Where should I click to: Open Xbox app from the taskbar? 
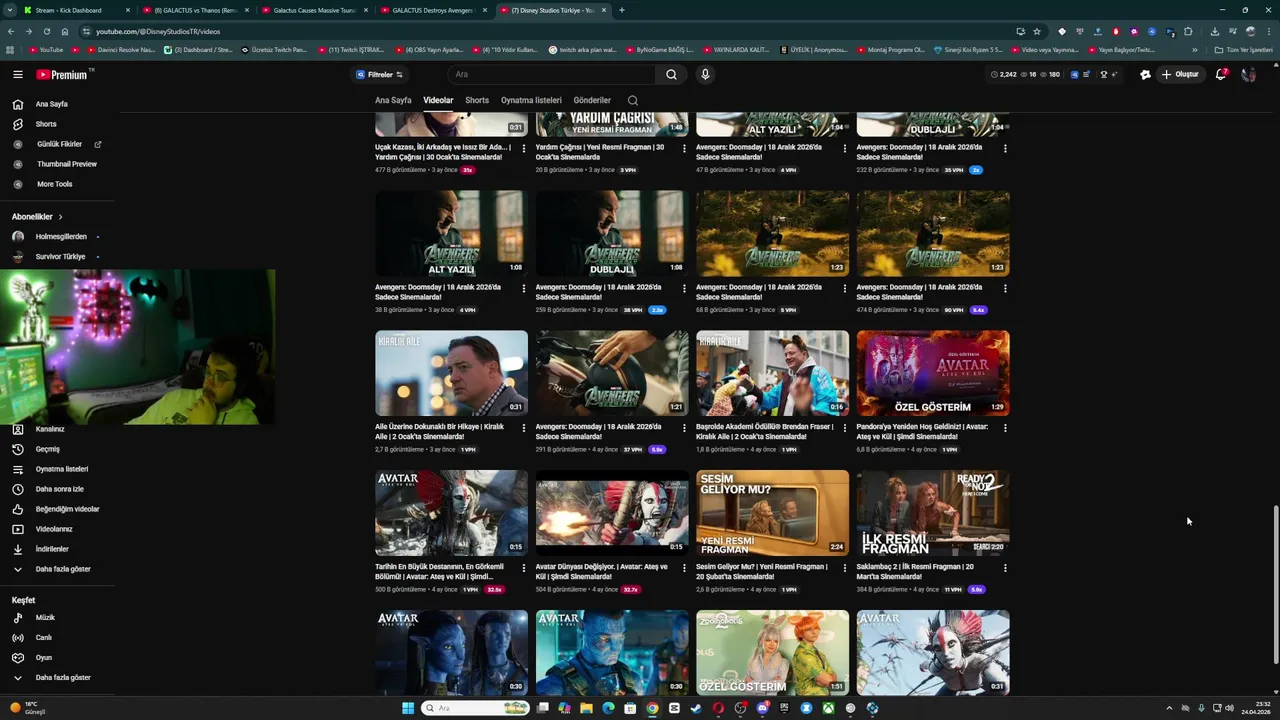(x=828, y=708)
